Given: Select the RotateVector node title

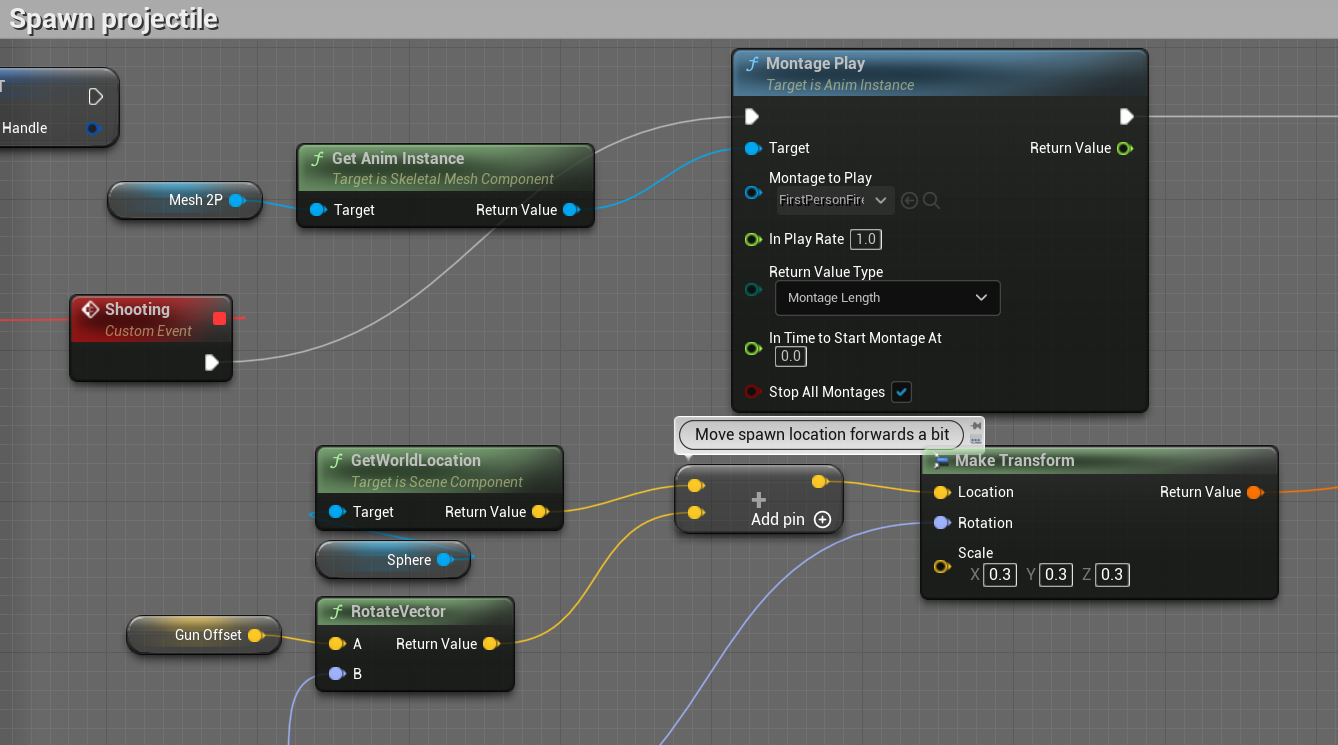Looking at the screenshot, I should [398, 611].
